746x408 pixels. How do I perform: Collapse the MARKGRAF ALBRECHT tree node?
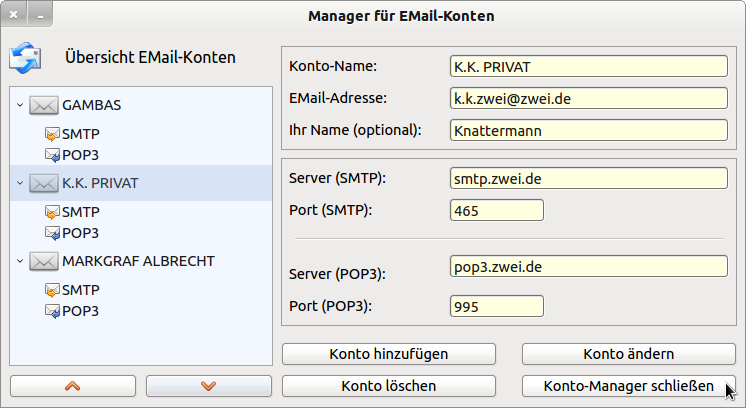click(20, 261)
